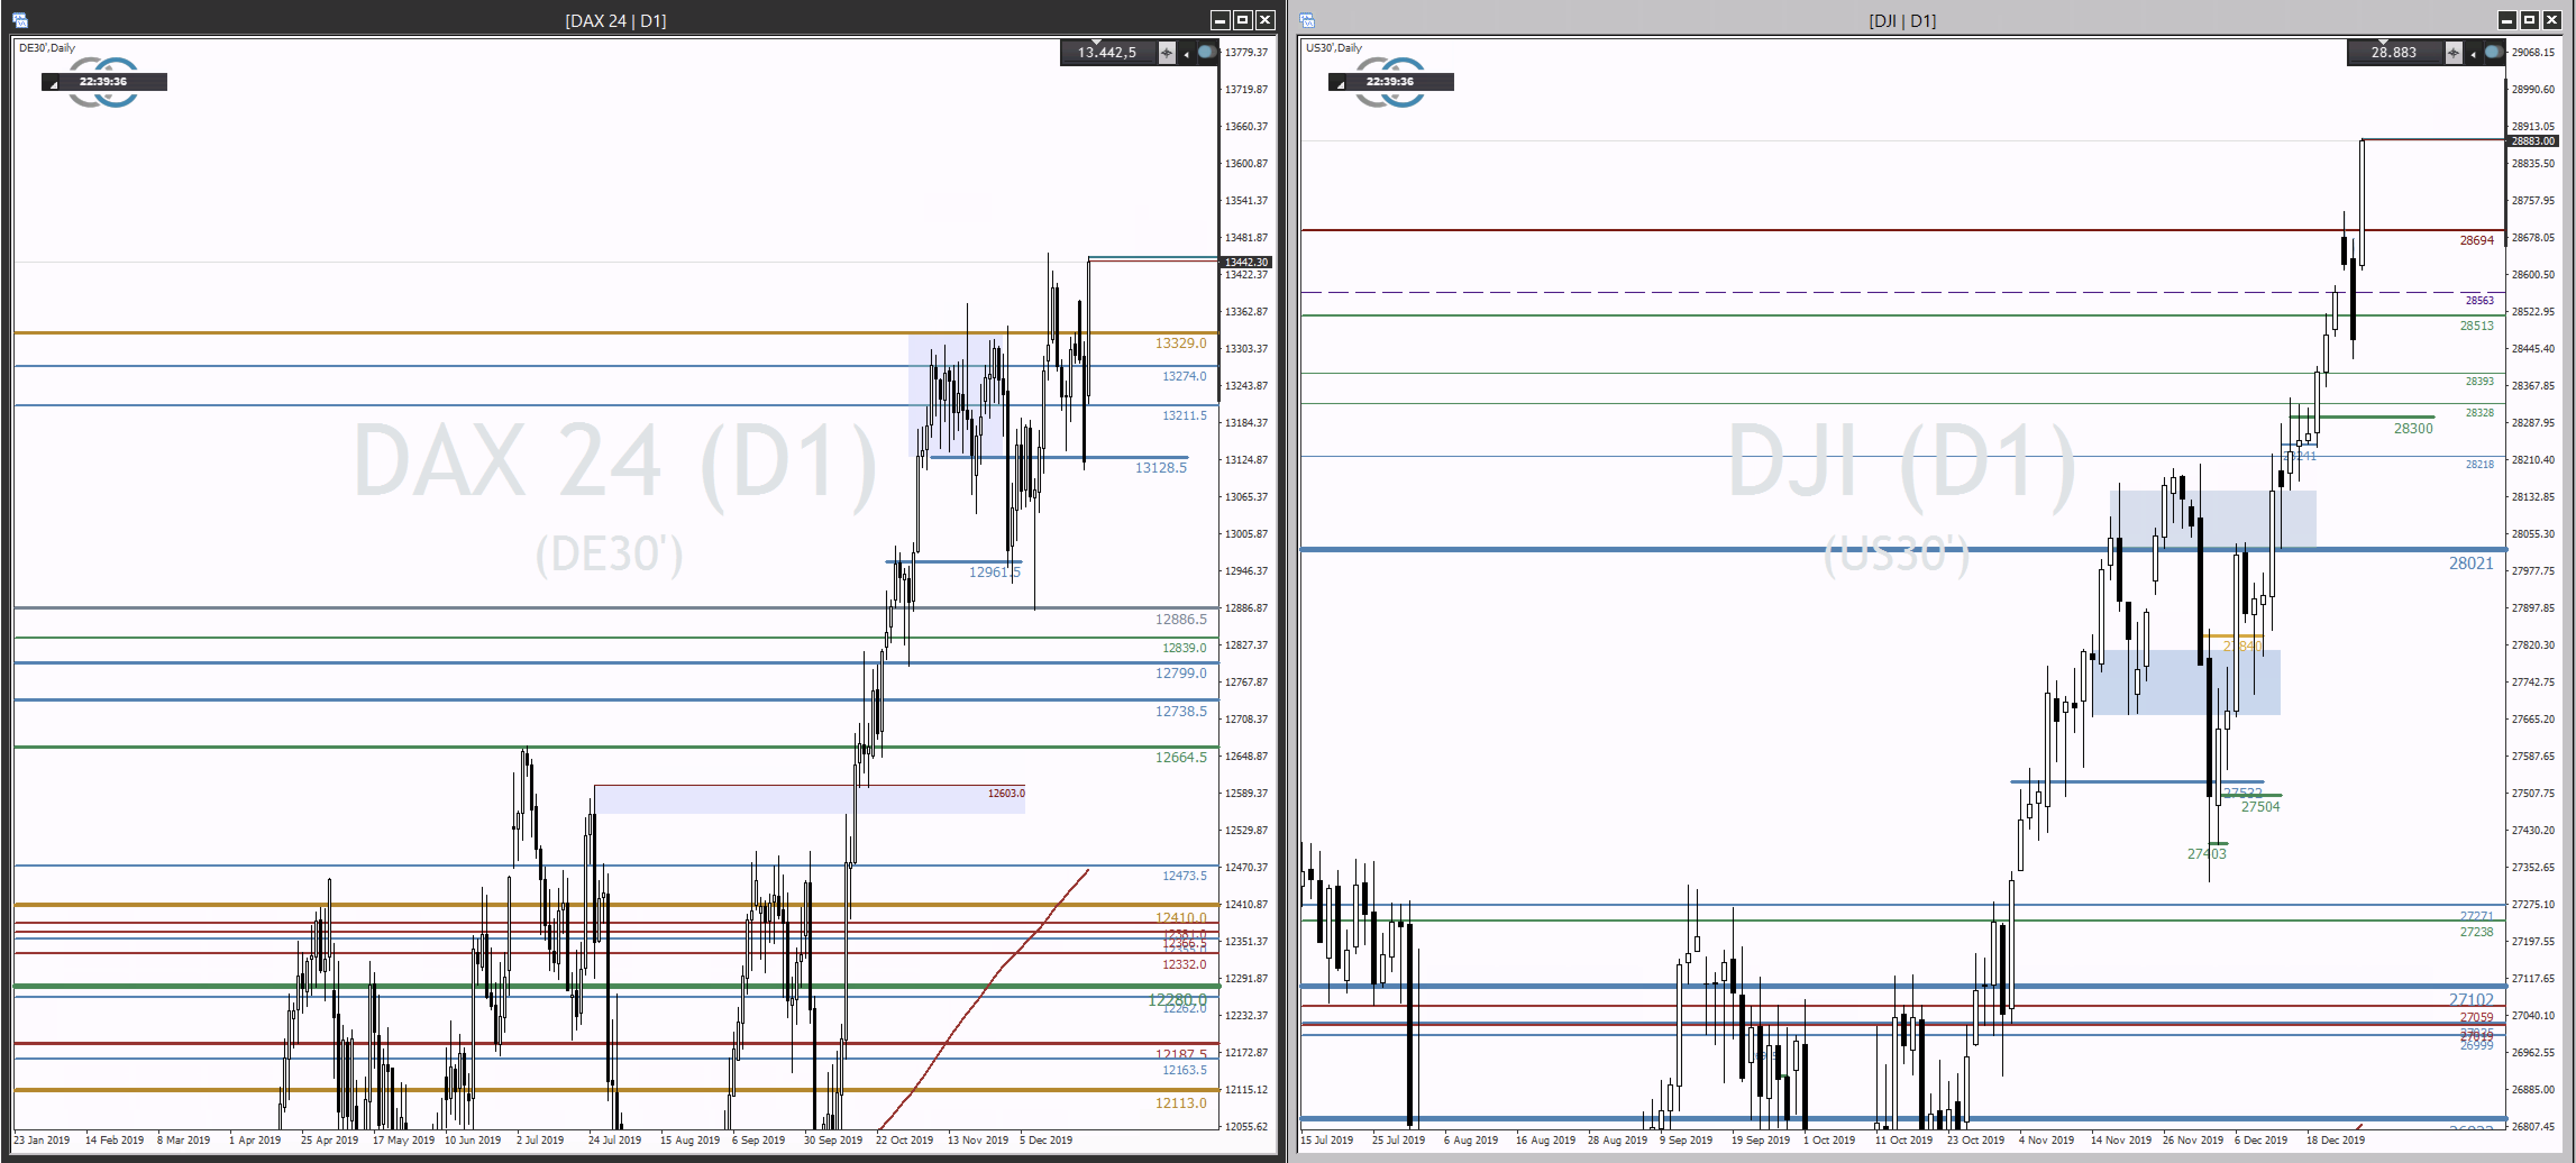Select the 28021 level label

click(x=2471, y=563)
